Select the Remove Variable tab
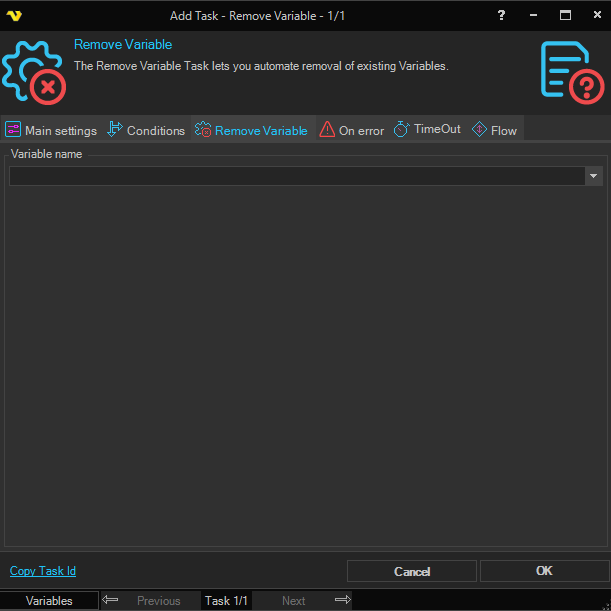 tap(252, 130)
